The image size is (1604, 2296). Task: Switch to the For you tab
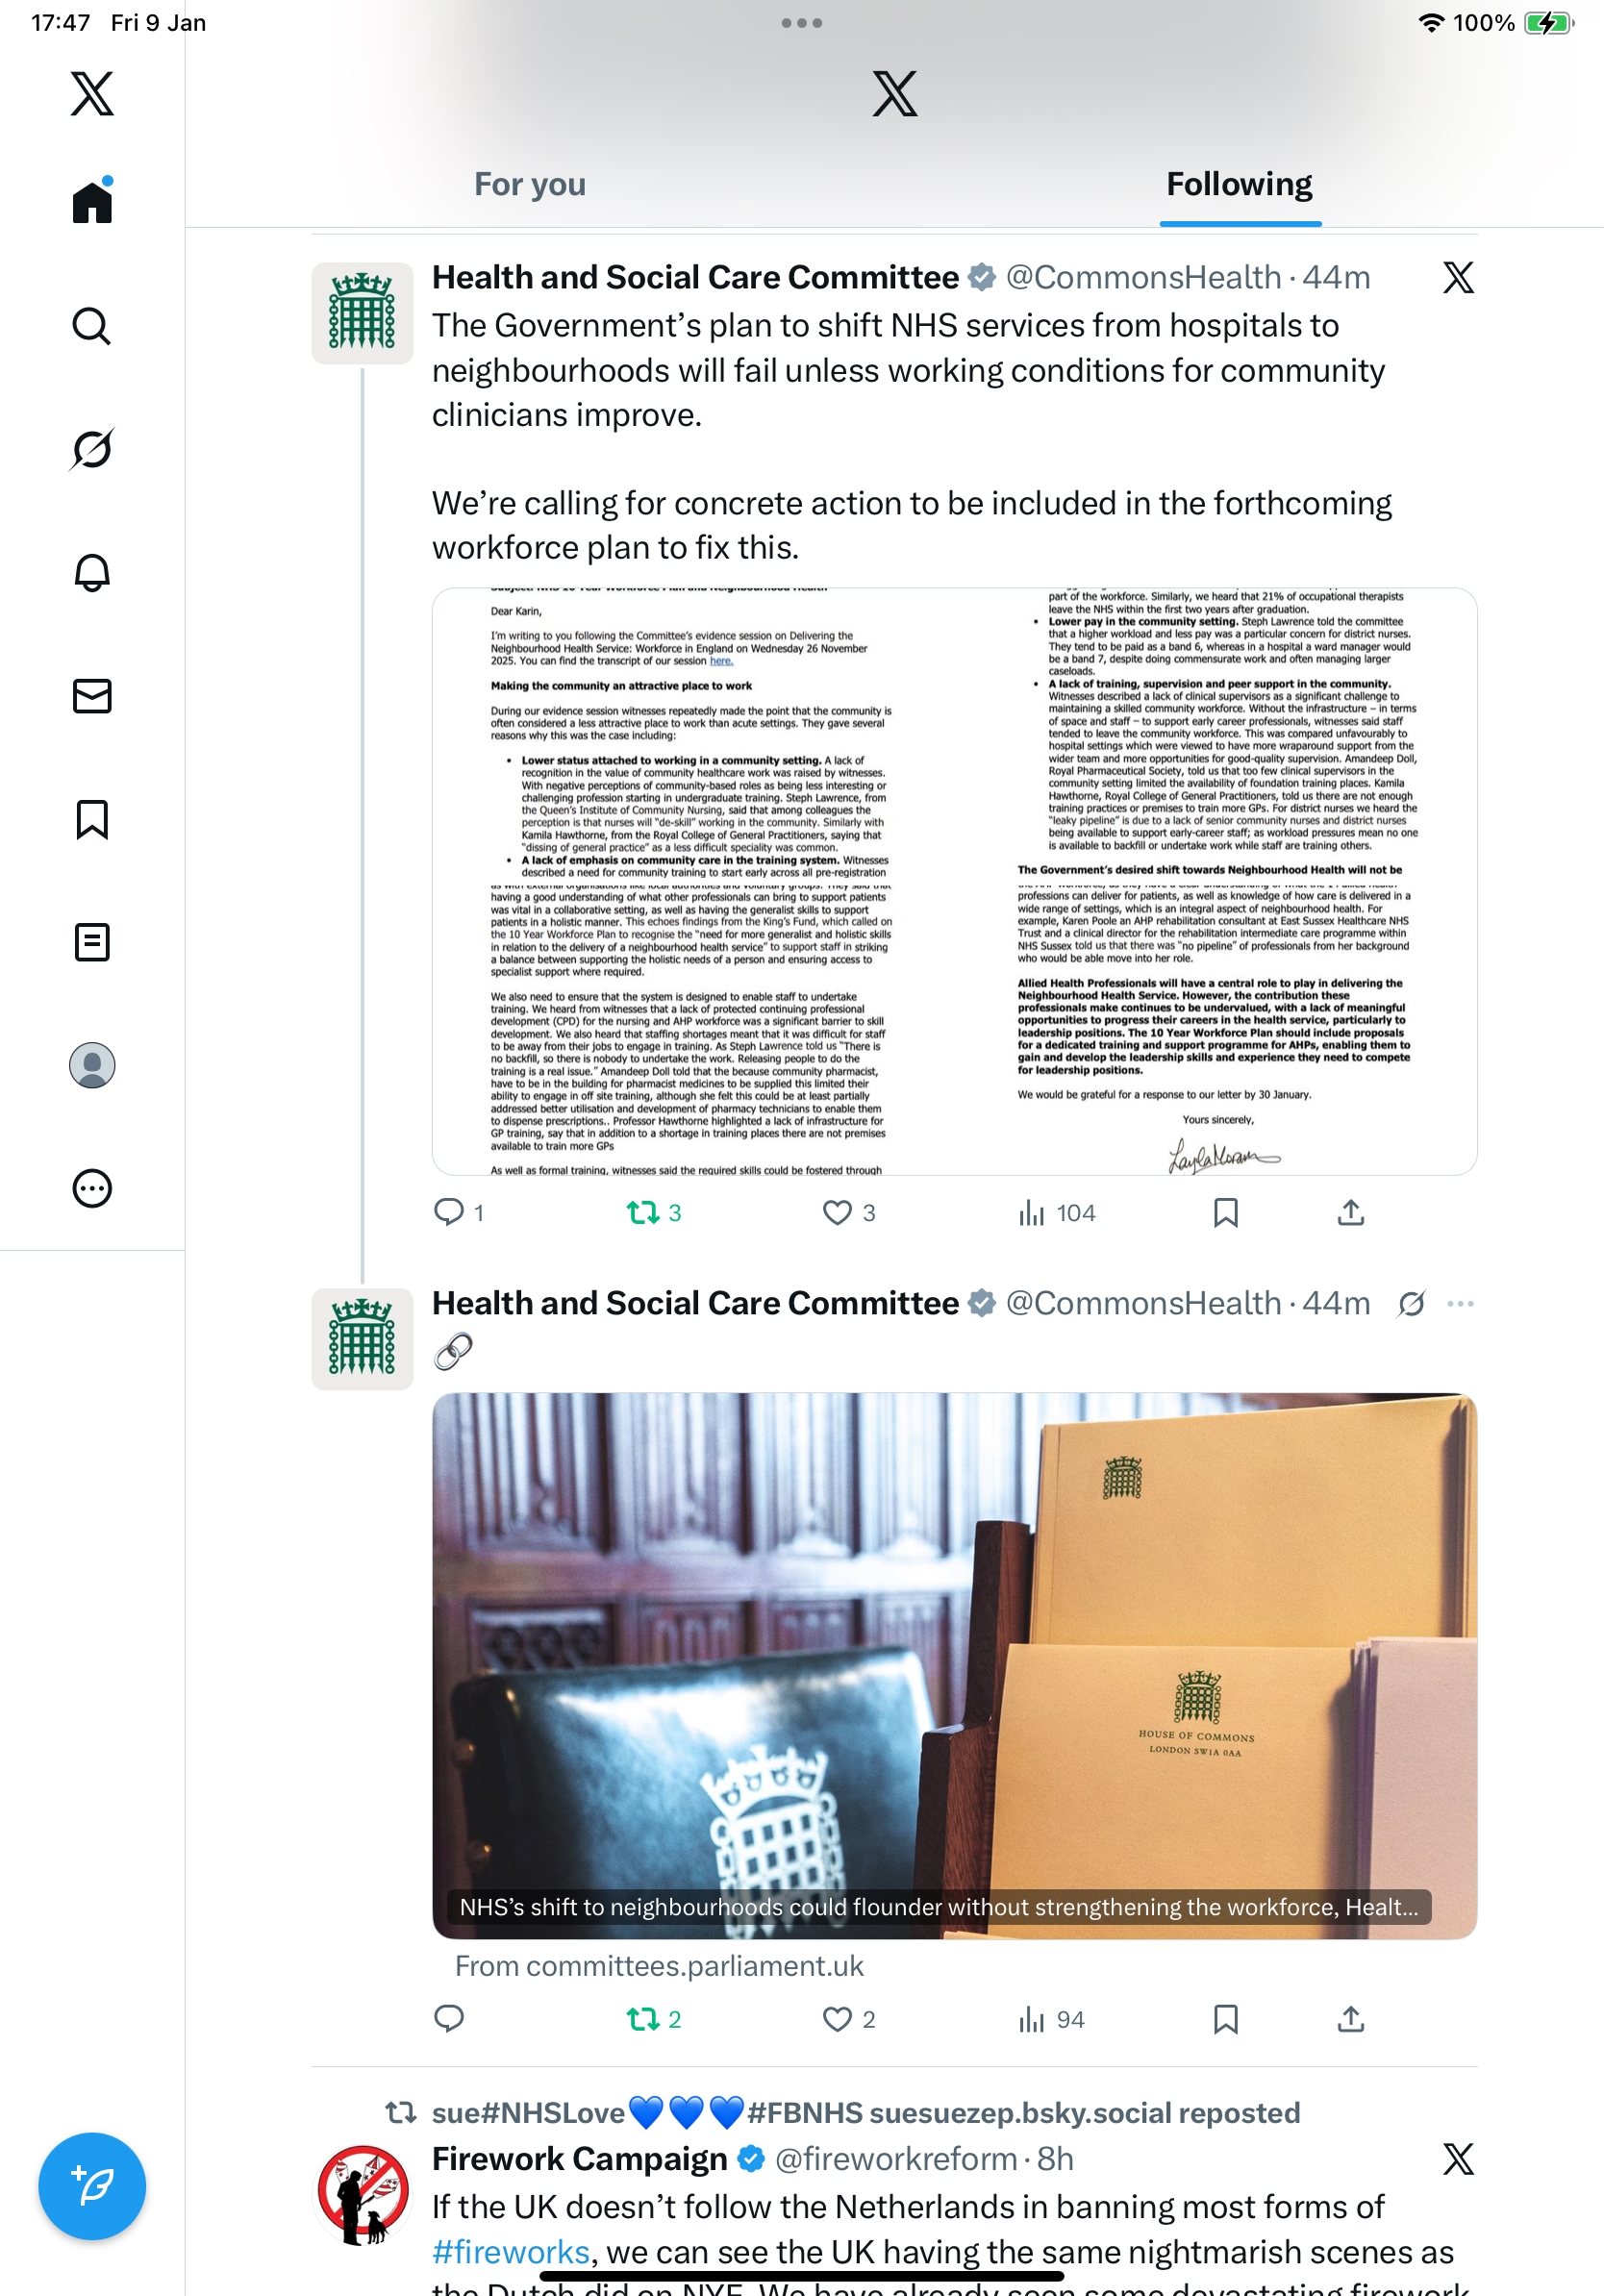click(x=529, y=184)
